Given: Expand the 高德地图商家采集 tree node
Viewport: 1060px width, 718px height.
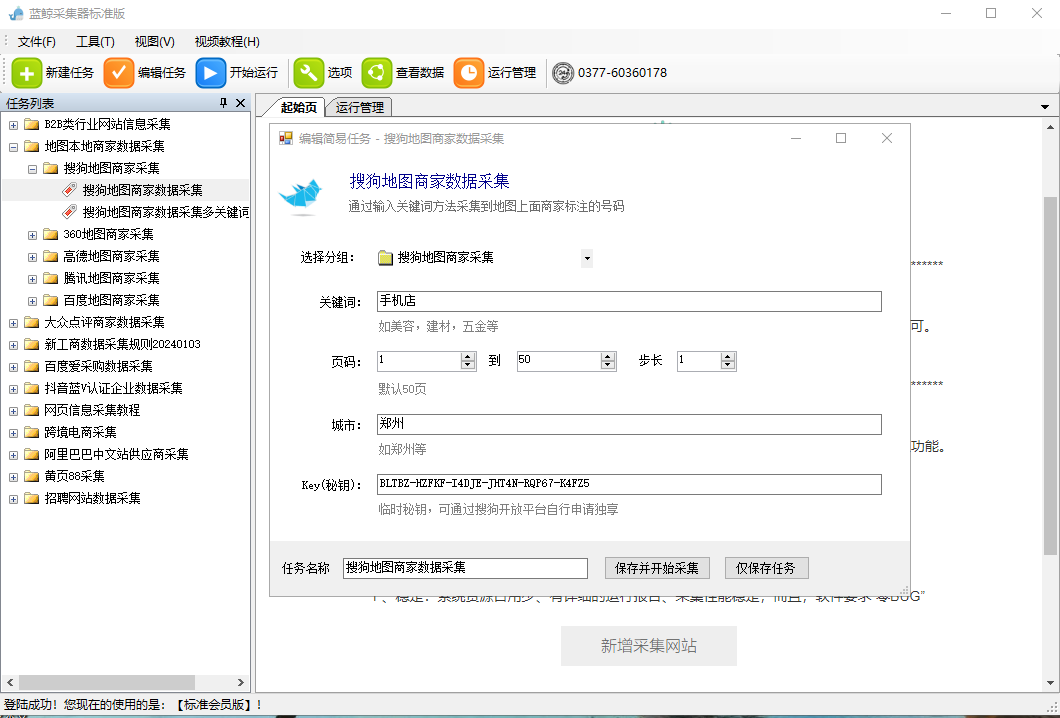Looking at the screenshot, I should 32,257.
